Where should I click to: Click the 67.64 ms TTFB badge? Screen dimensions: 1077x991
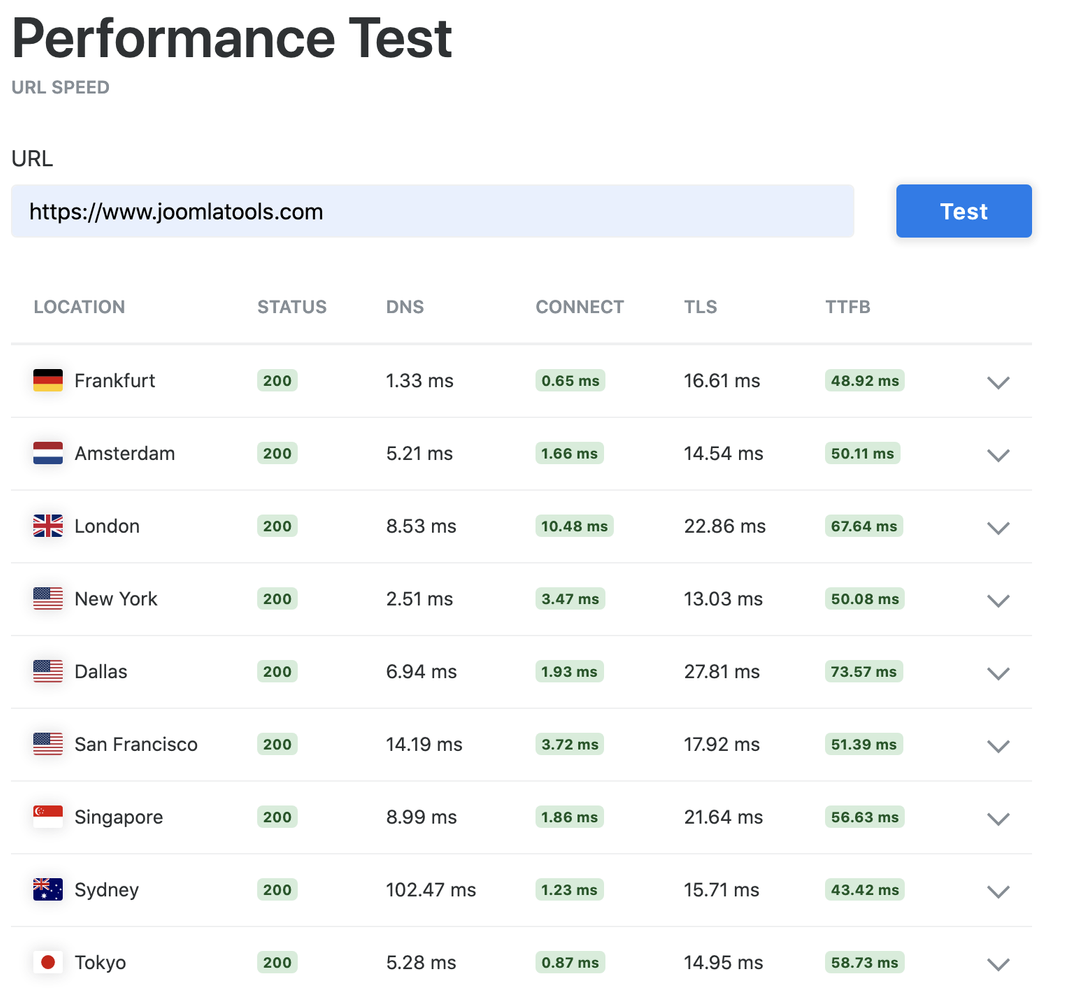click(864, 526)
